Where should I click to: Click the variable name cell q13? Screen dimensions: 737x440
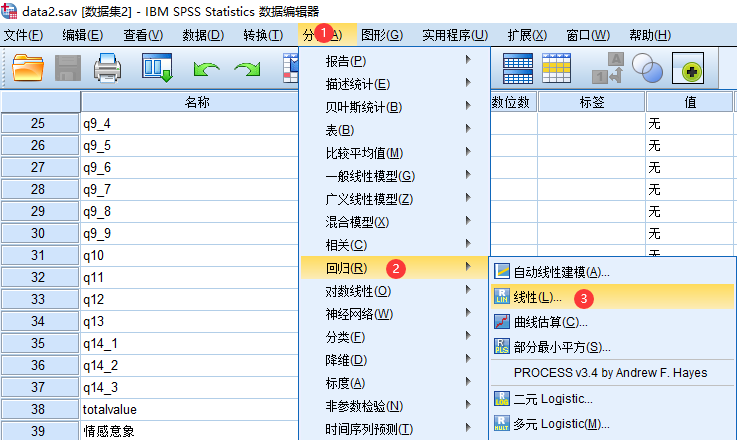pos(190,321)
